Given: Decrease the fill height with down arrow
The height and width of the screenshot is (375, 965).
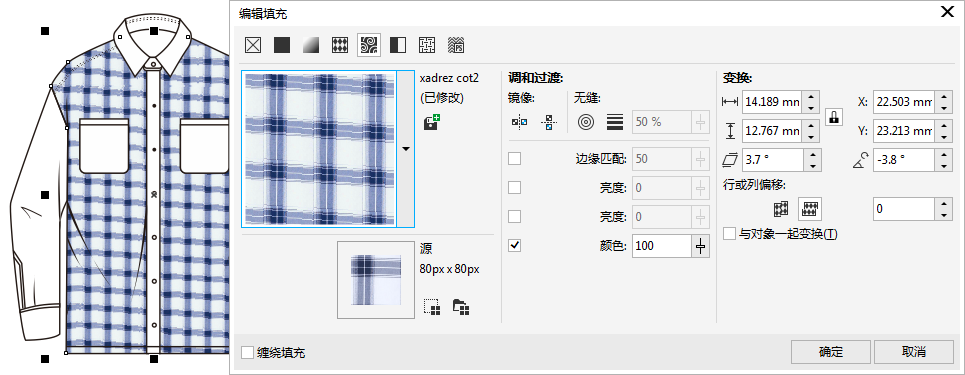Looking at the screenshot, I should (812, 137).
